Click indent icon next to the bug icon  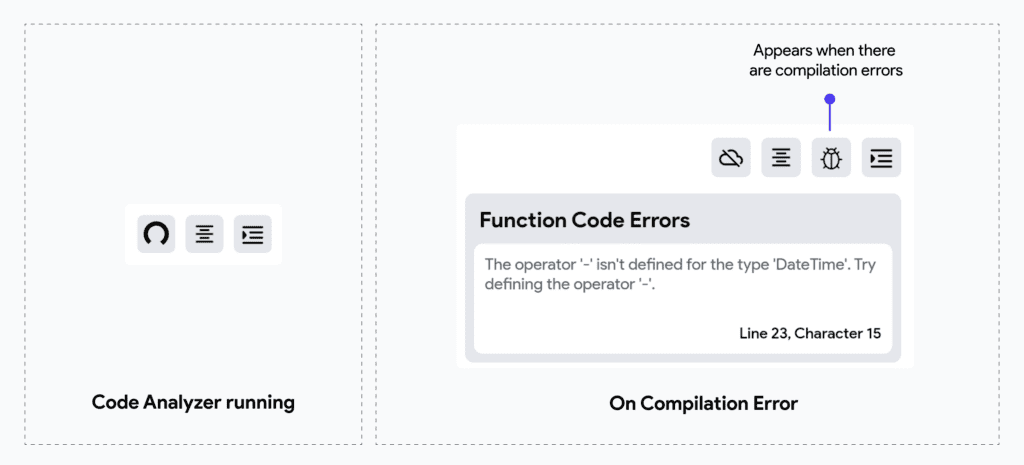click(881, 158)
